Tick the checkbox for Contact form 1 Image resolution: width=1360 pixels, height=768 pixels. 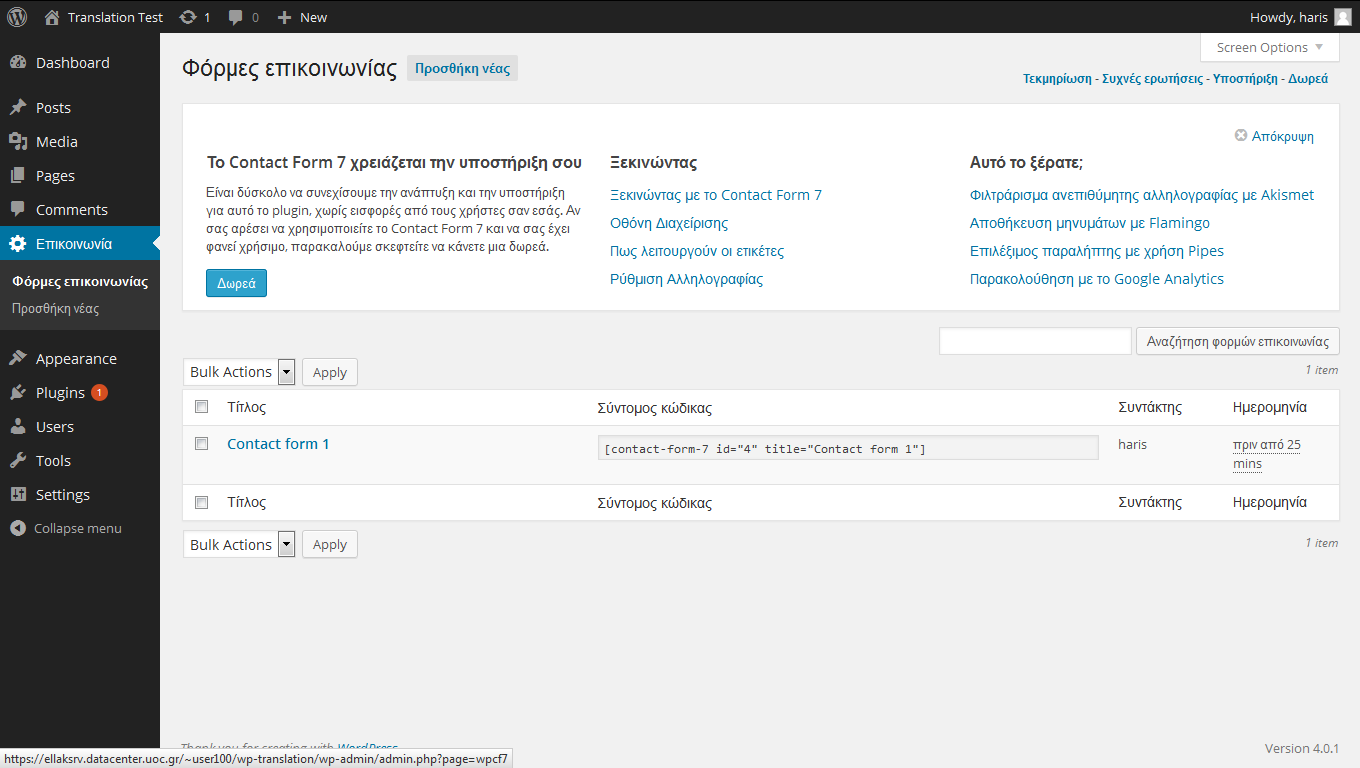click(x=201, y=443)
